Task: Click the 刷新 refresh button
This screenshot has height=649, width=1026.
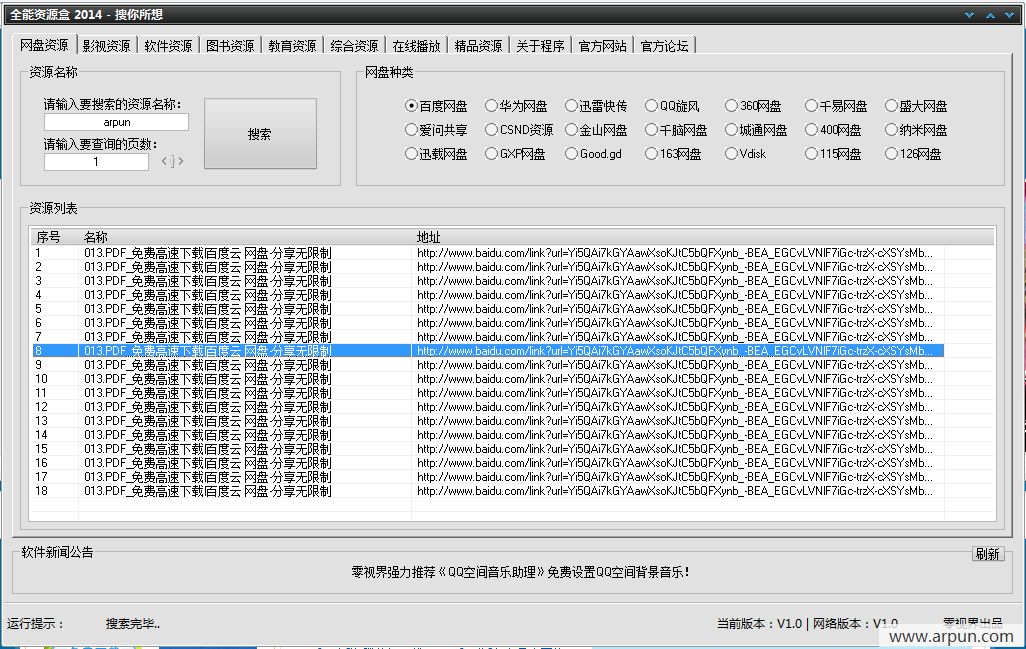Action: [986, 553]
